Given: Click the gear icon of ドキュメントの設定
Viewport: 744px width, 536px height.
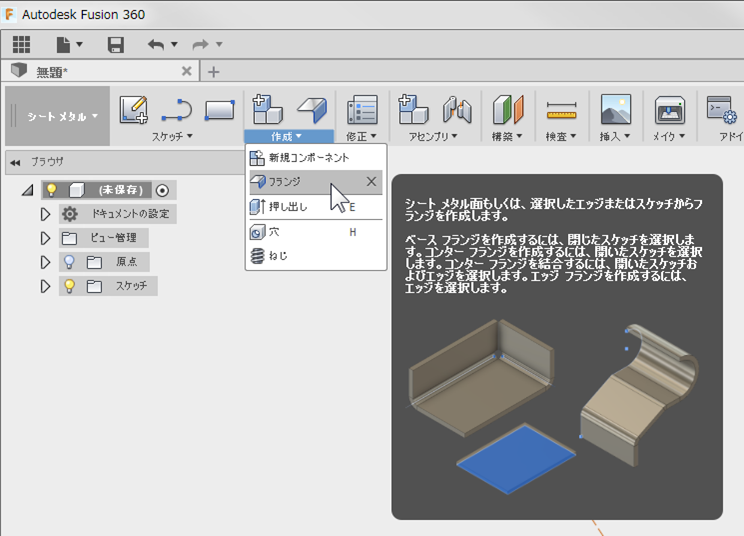Looking at the screenshot, I should (70, 214).
